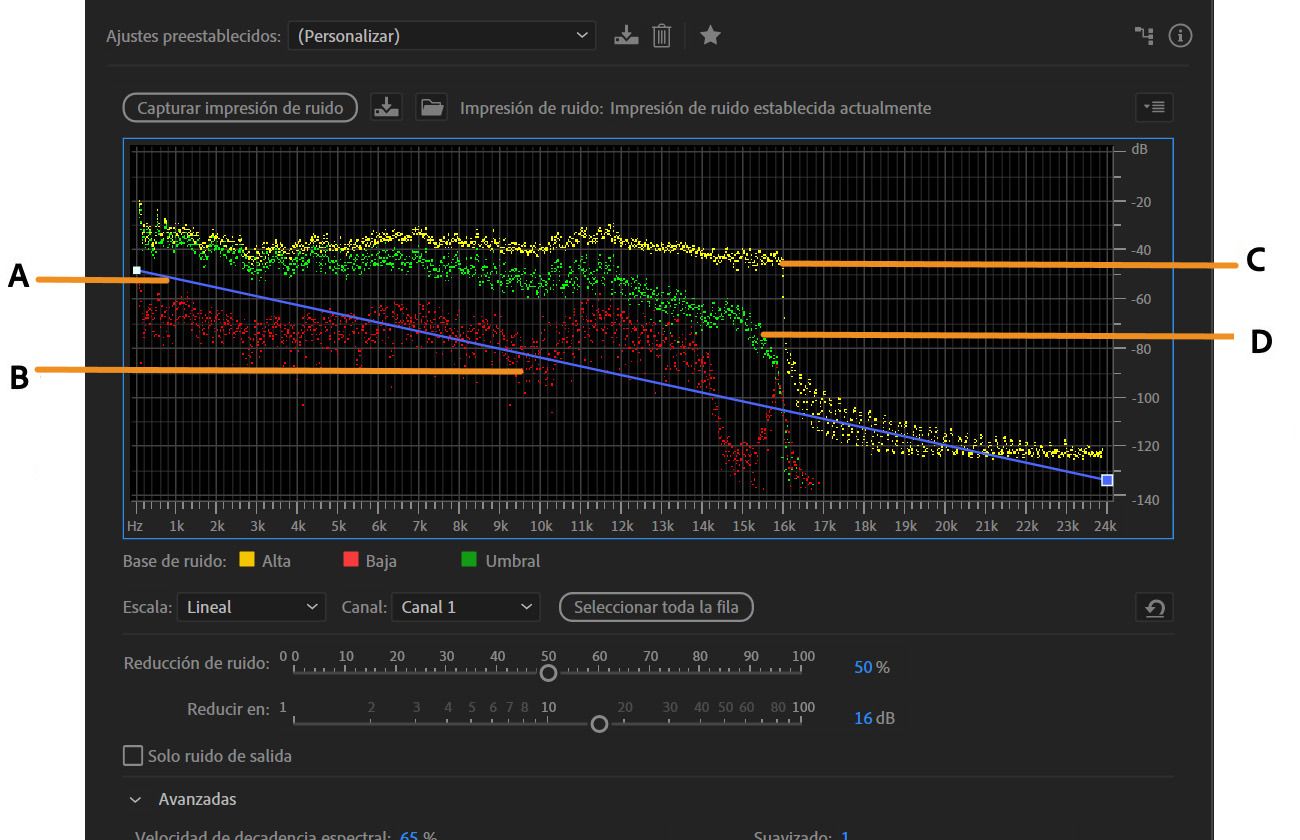Open the noise print options menu

coord(1154,107)
